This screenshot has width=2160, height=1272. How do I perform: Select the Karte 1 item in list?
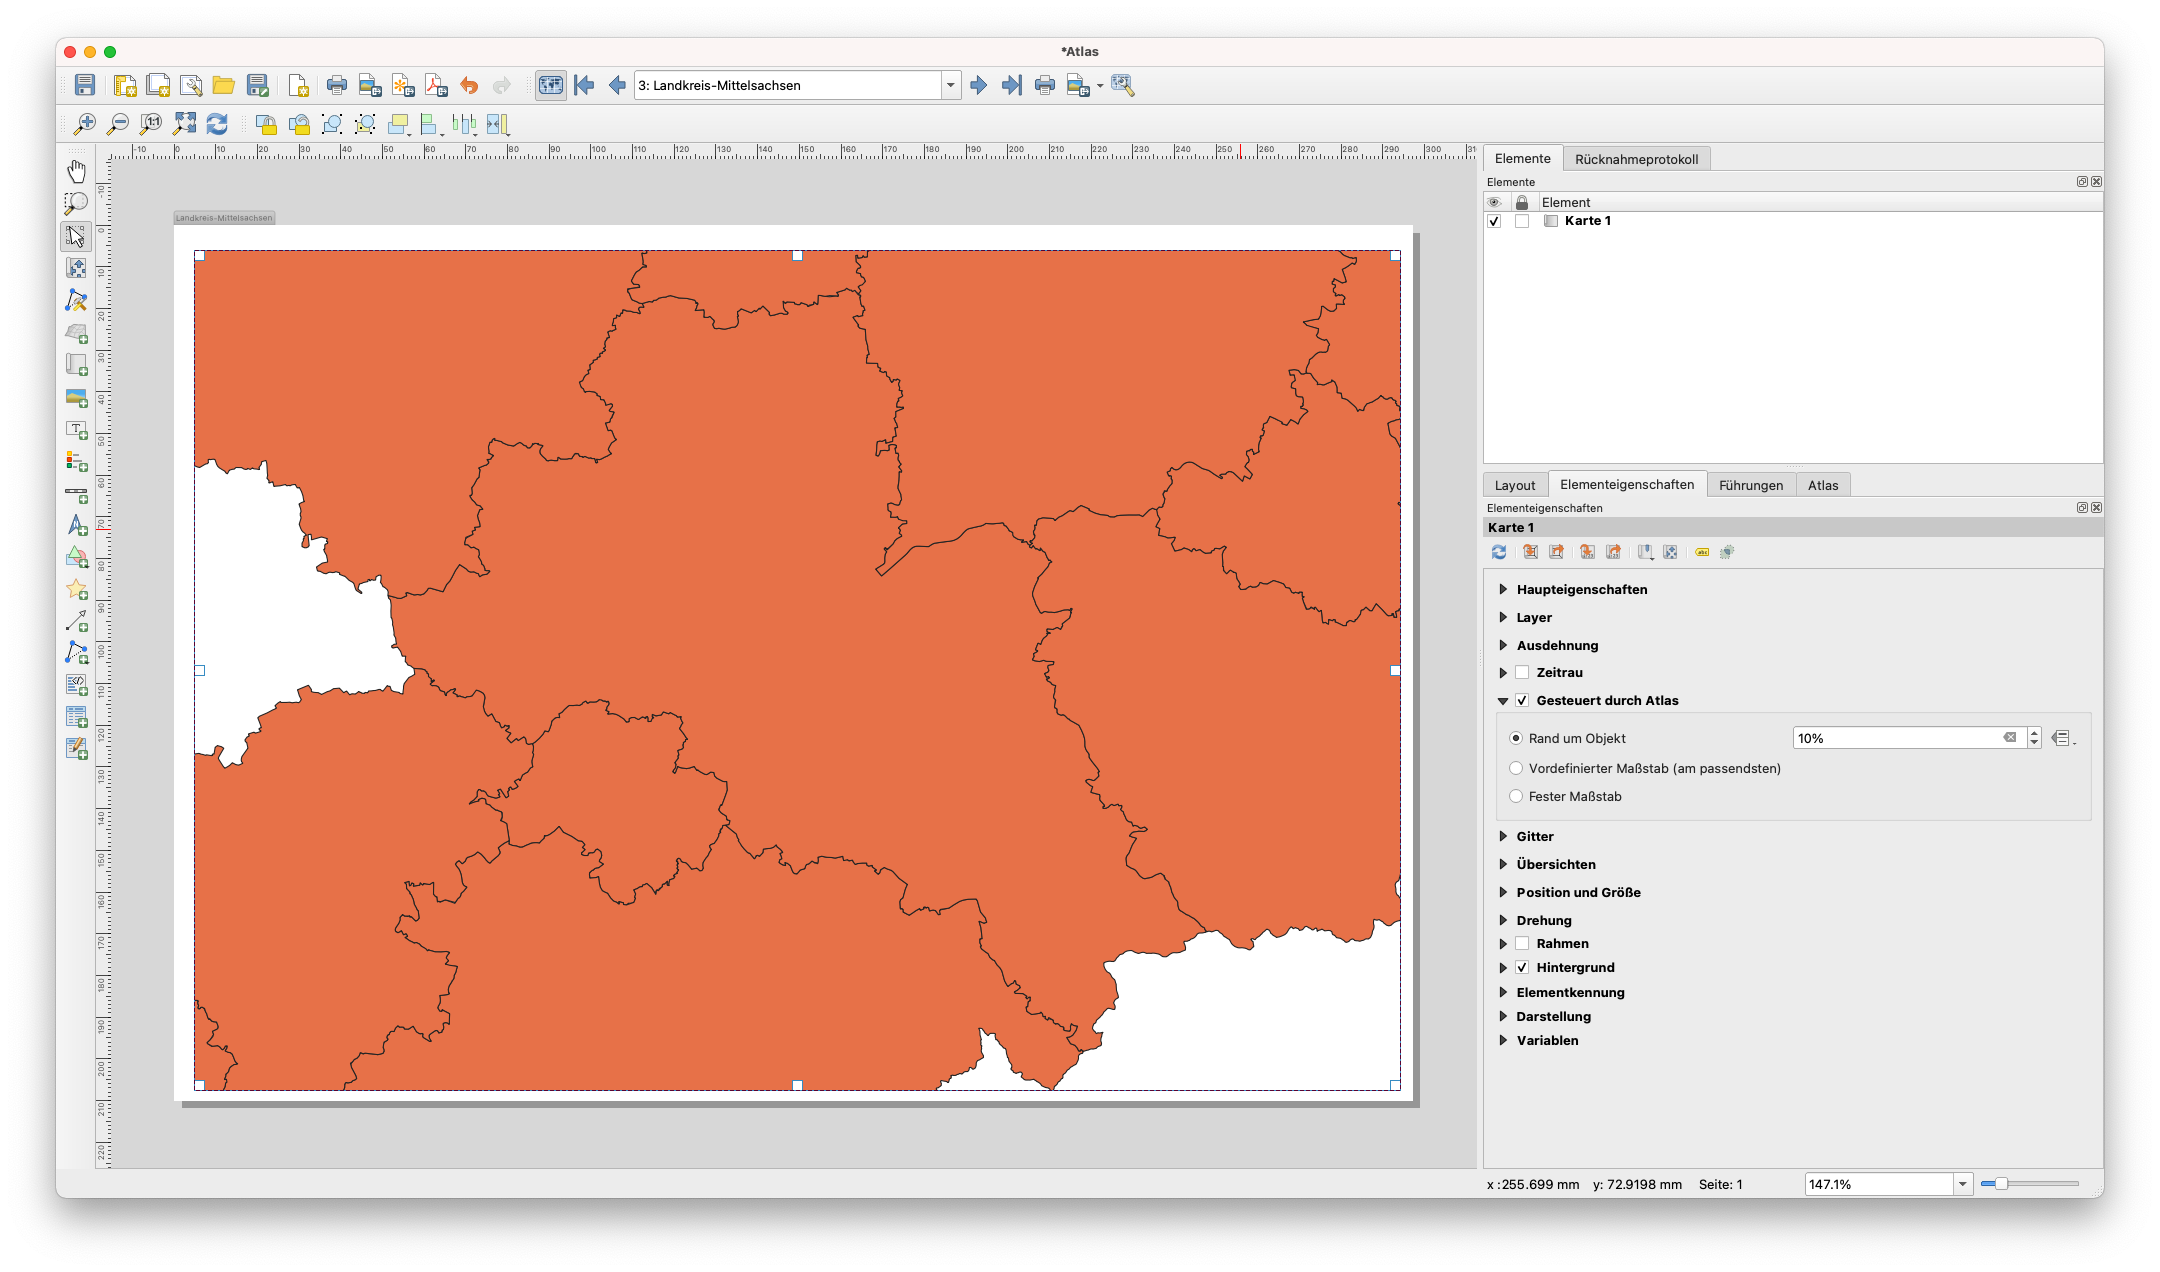click(1587, 221)
